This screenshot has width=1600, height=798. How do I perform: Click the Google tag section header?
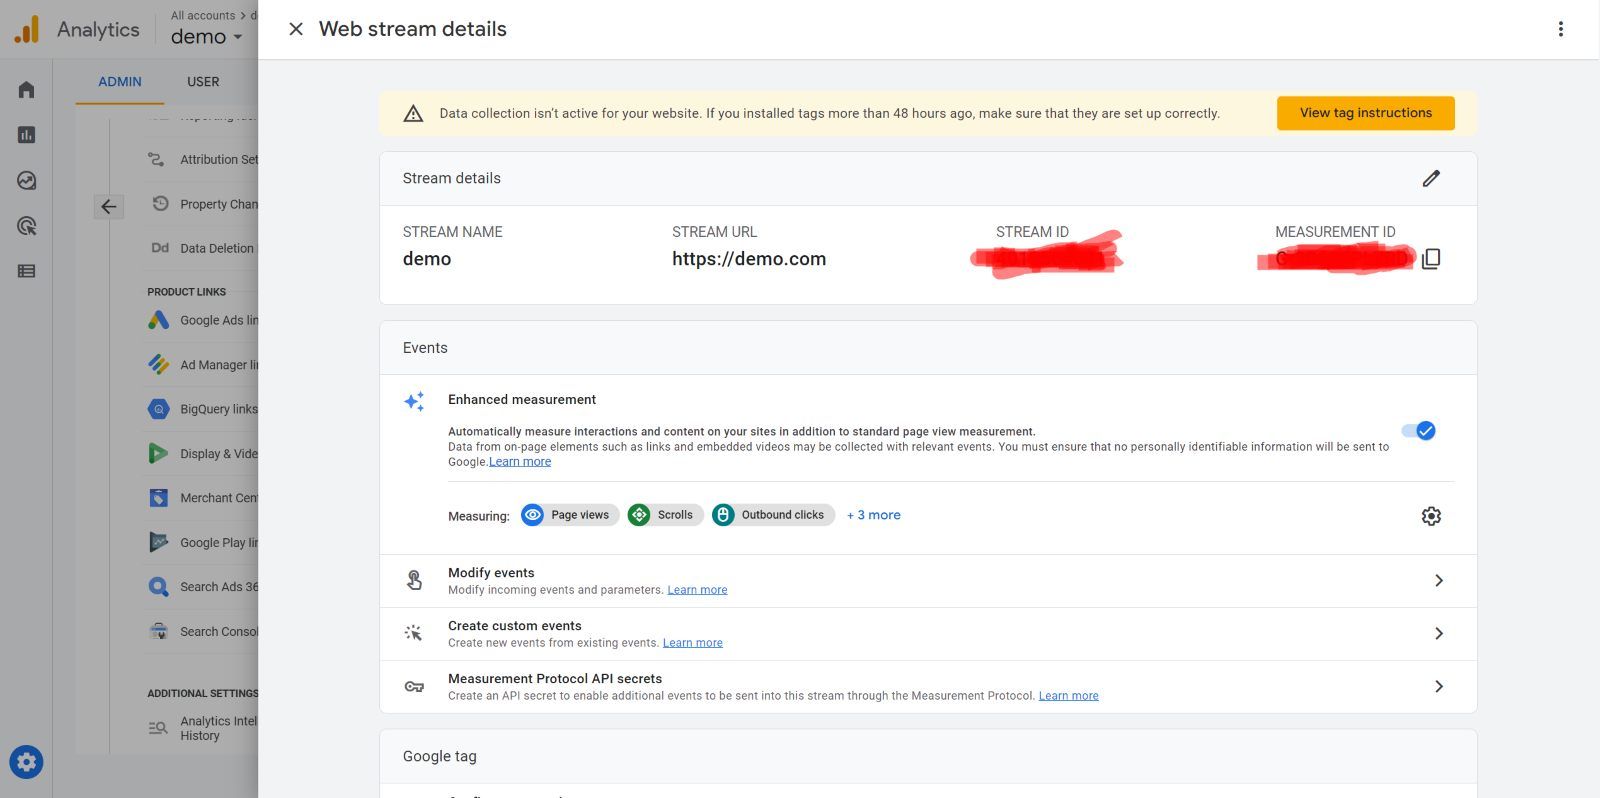(928, 757)
